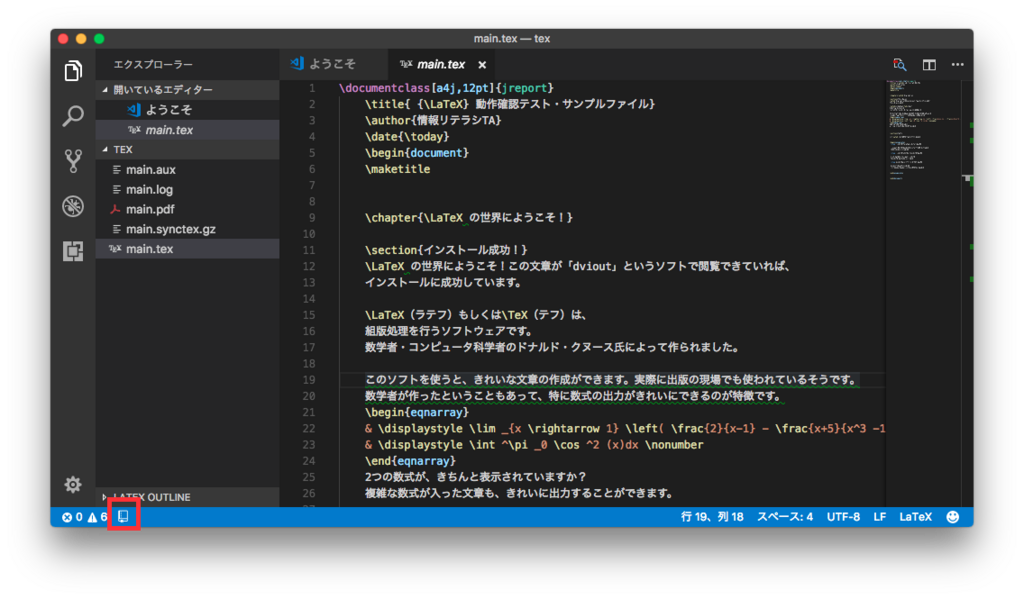The height and width of the screenshot is (599, 1024).
Task: Collapse the TEX folder section
Action: click(187, 150)
